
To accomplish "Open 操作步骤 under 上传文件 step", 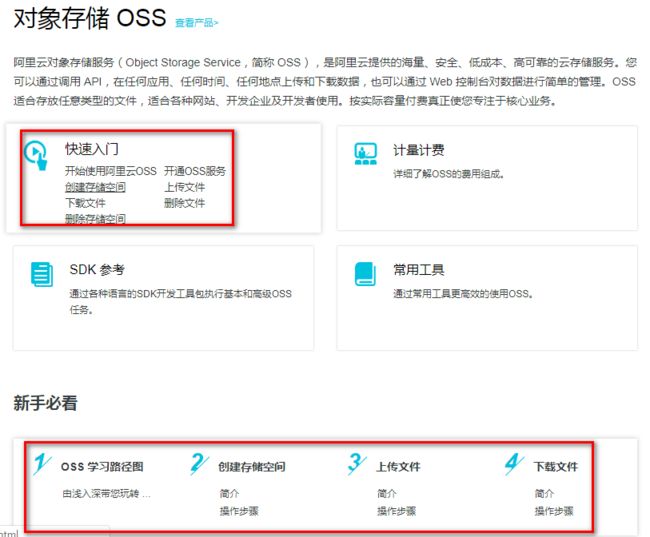I will [x=396, y=511].
